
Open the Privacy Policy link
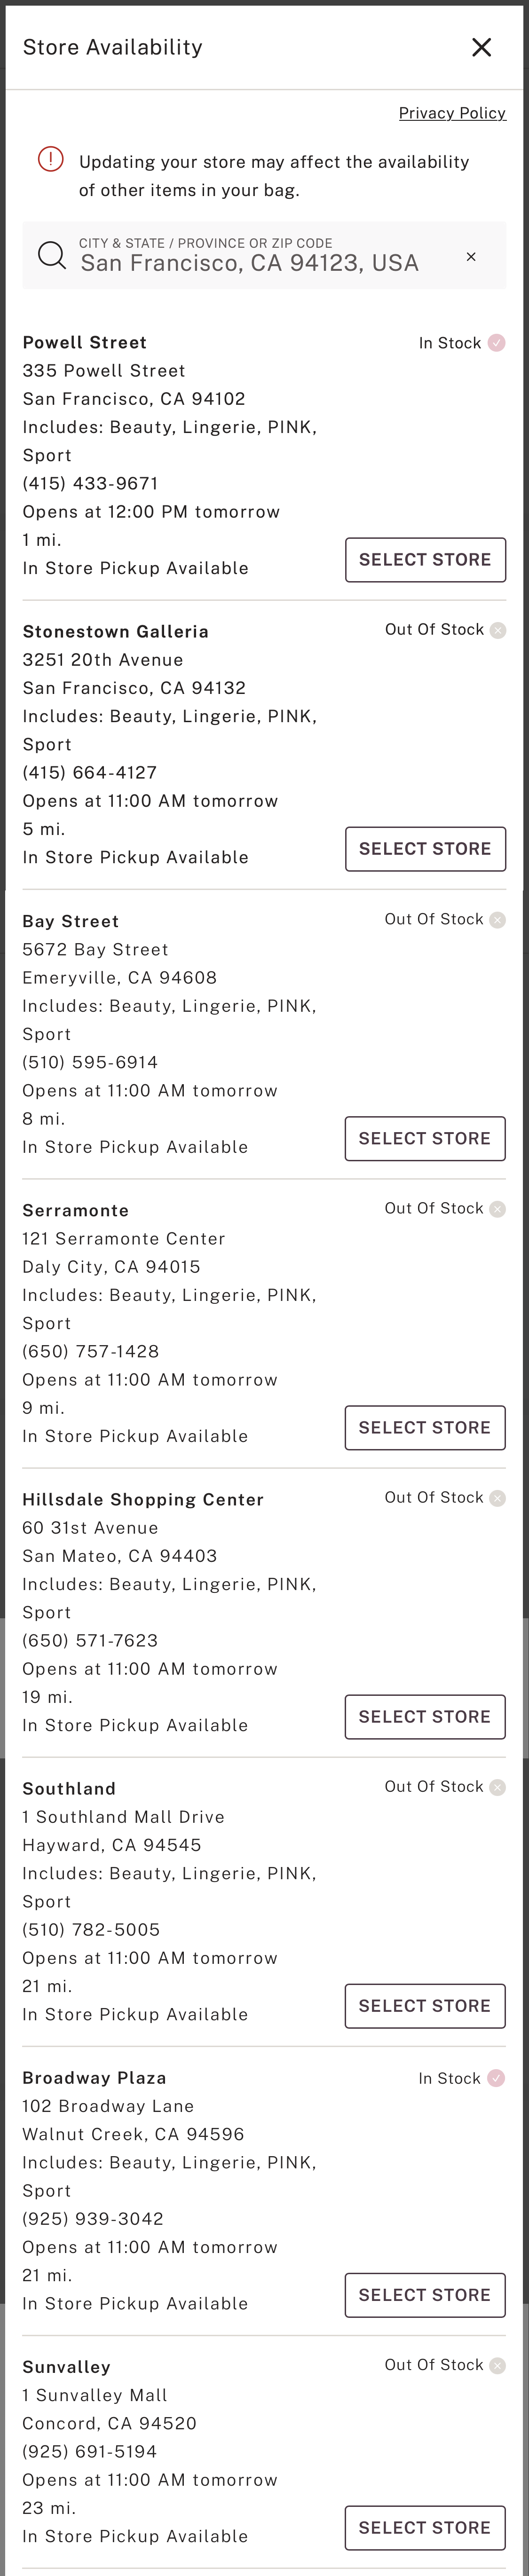(x=452, y=113)
